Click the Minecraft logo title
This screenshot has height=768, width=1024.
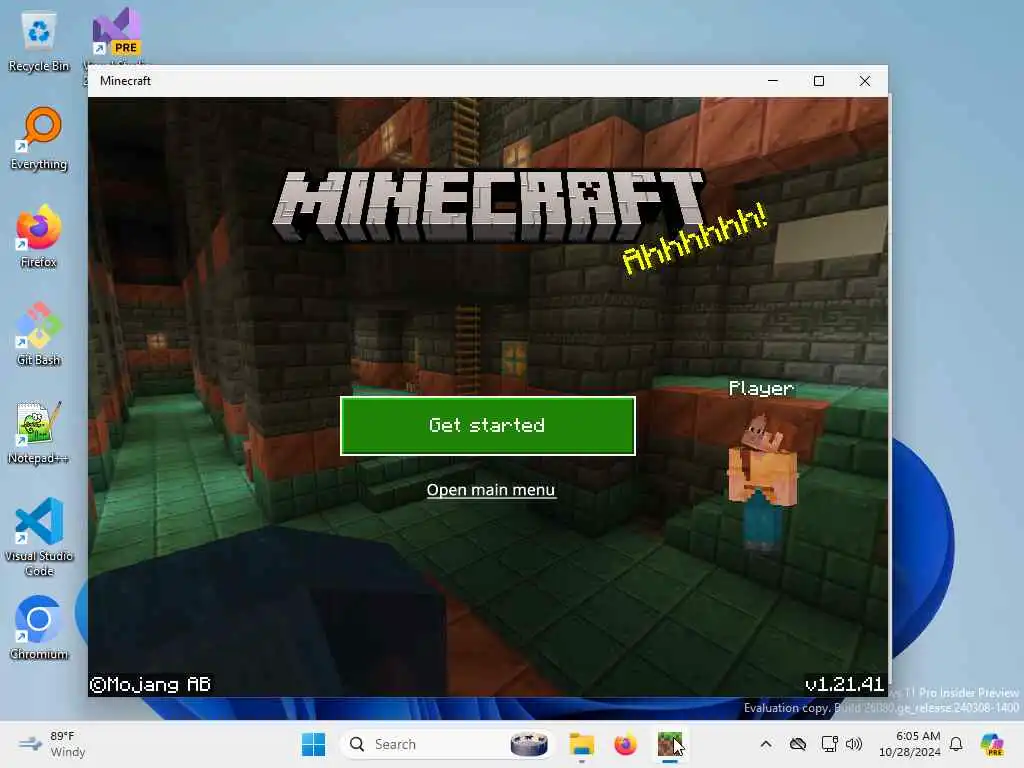coord(488,206)
